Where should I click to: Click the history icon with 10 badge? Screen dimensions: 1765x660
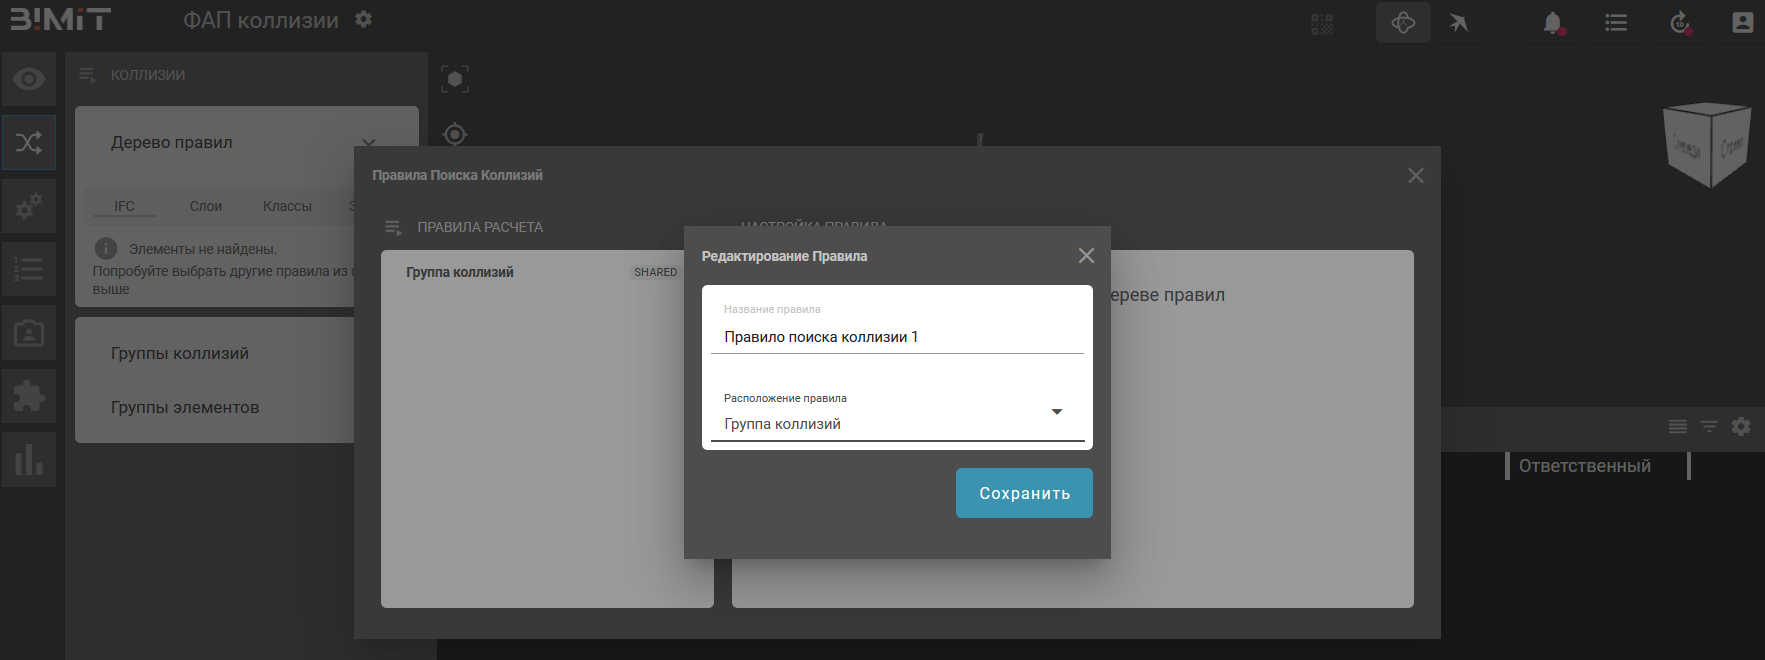[1680, 23]
